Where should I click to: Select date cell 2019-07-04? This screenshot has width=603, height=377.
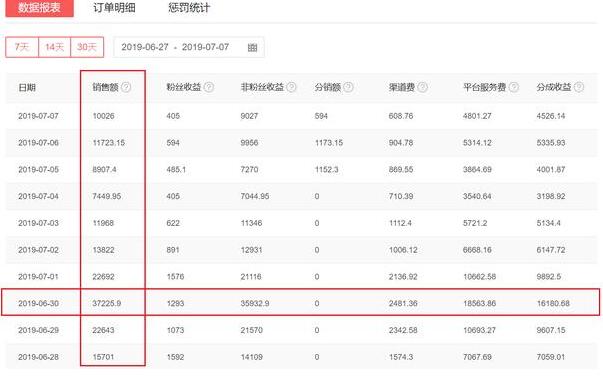coord(38,196)
